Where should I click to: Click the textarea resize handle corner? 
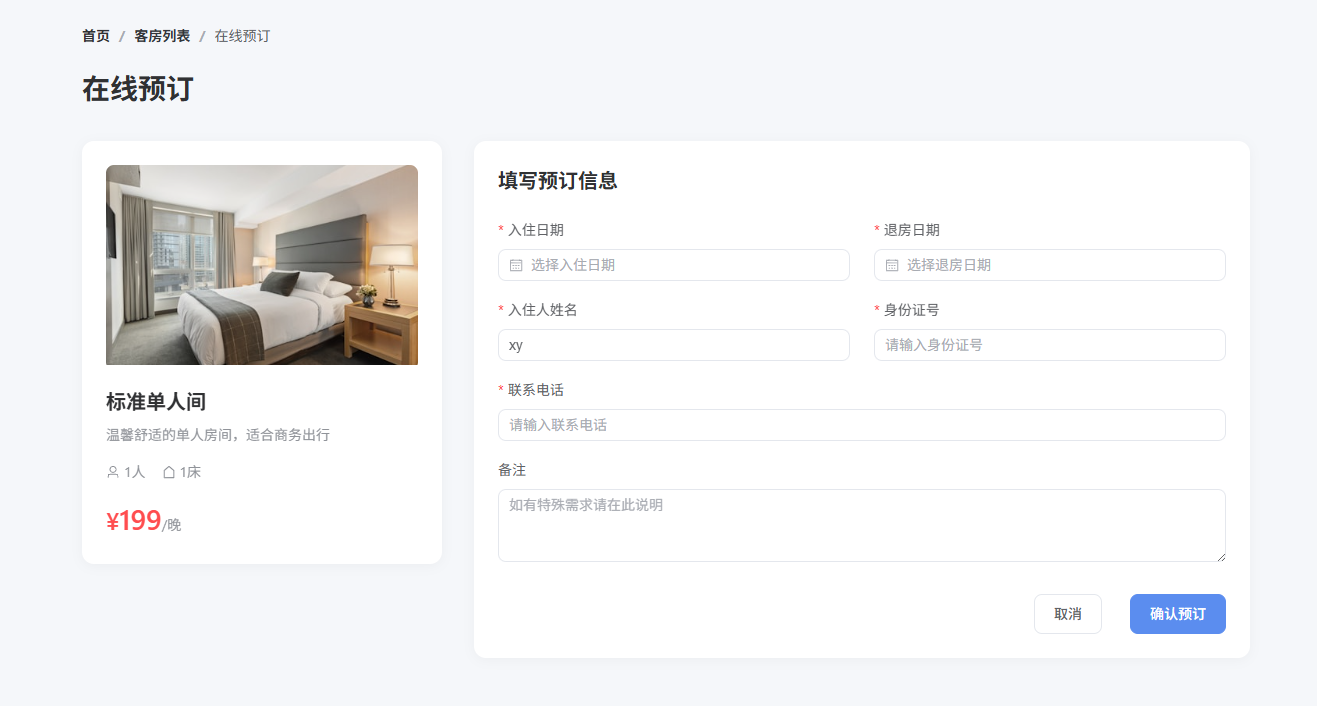pyautogui.click(x=1220, y=556)
